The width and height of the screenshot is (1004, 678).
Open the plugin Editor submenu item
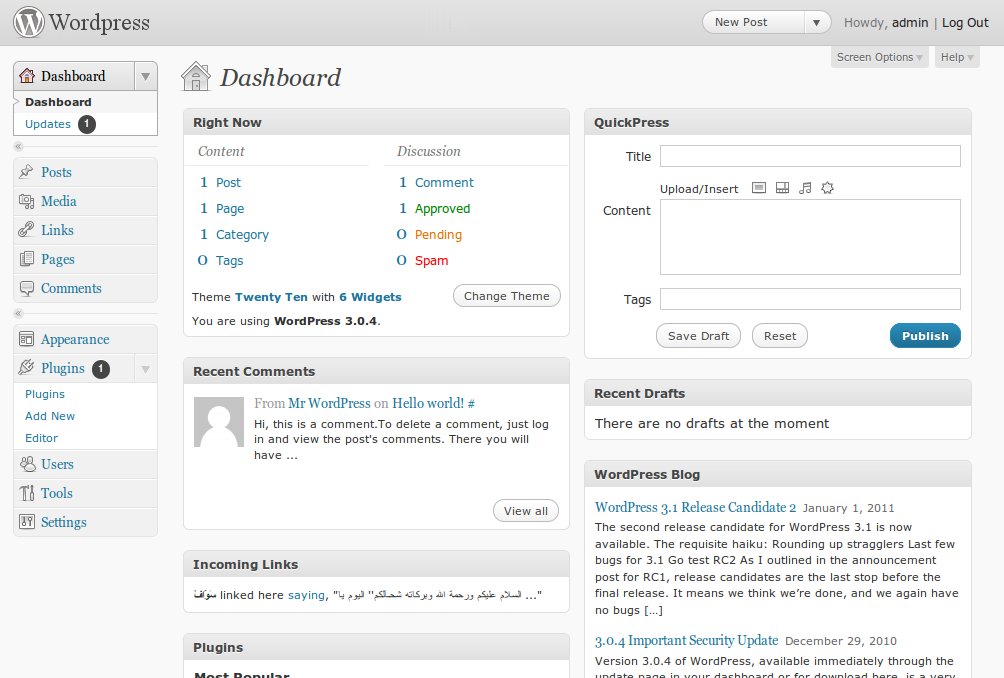tap(42, 438)
